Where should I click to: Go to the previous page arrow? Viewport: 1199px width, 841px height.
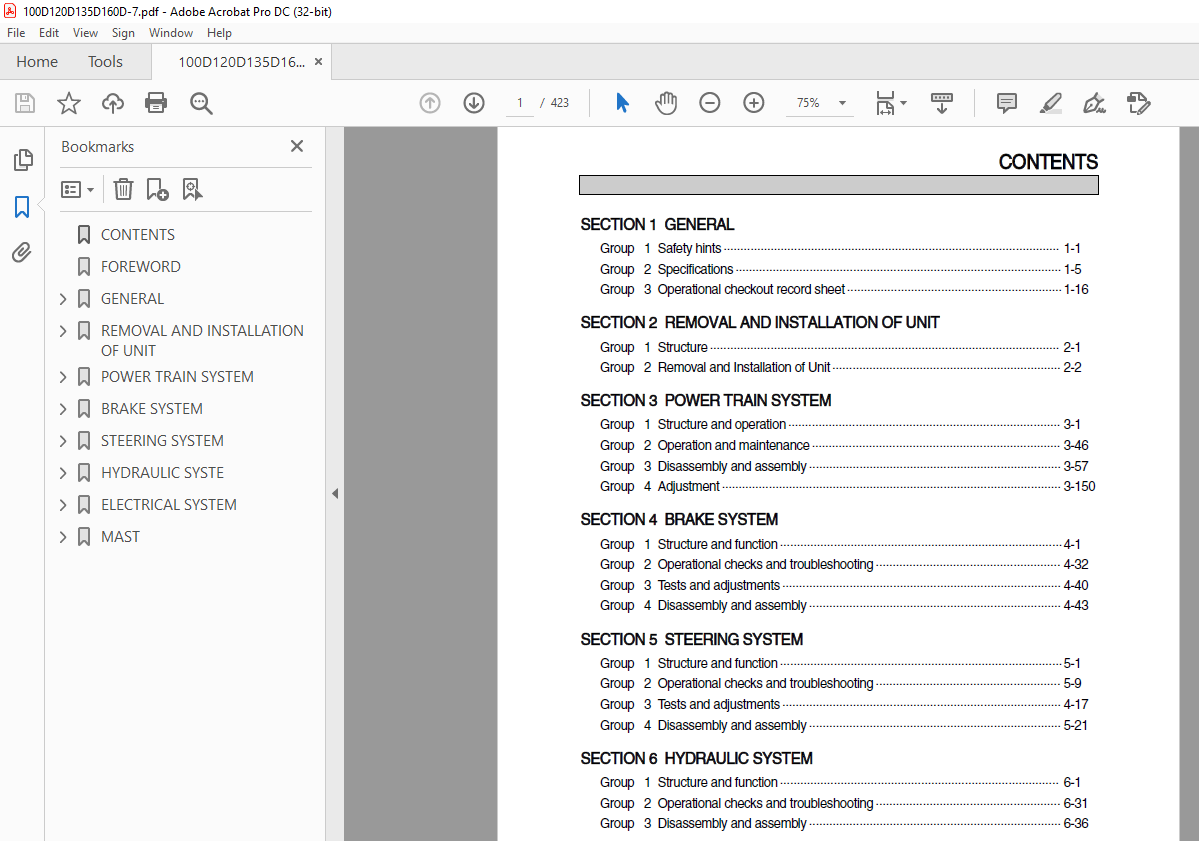[430, 102]
